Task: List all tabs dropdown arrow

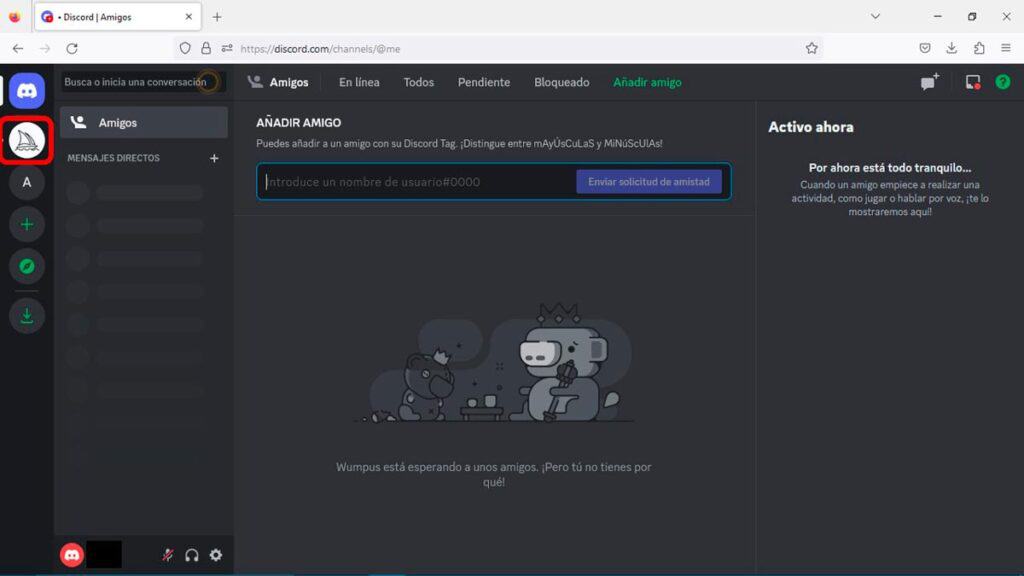Action: (875, 16)
